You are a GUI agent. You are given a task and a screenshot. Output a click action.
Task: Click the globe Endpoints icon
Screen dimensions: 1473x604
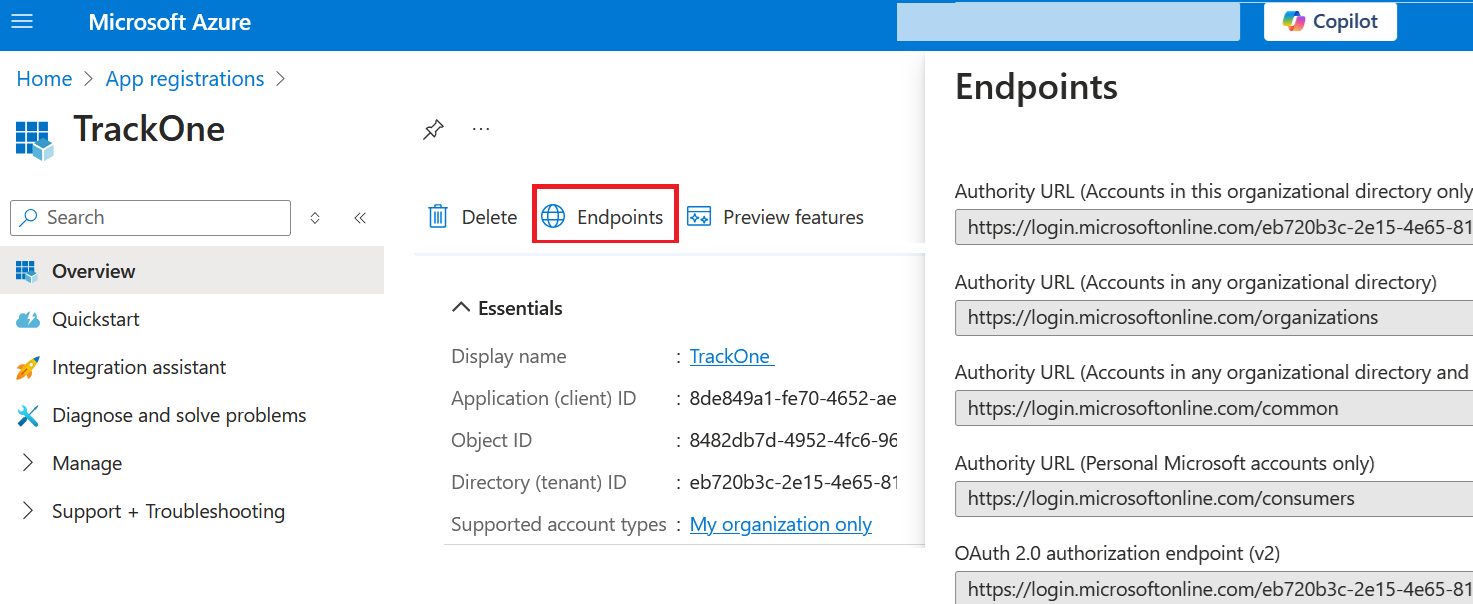[553, 217]
